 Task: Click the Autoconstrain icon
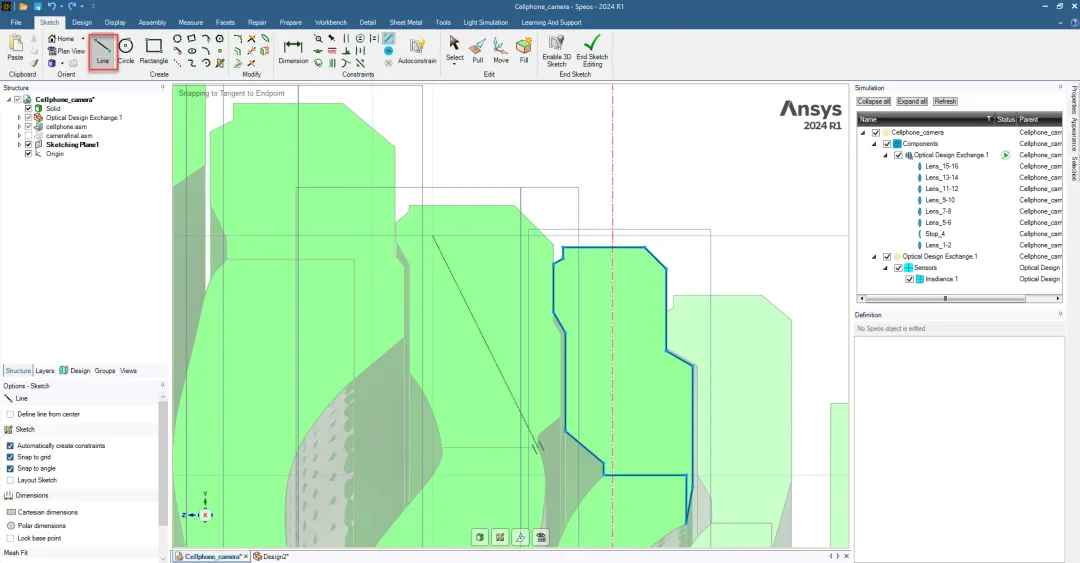pos(417,47)
